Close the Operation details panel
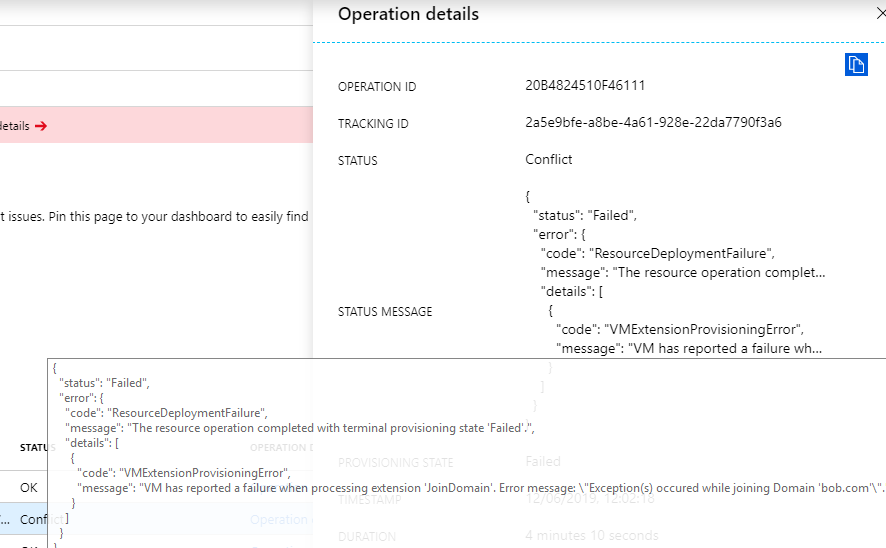 tap(881, 14)
